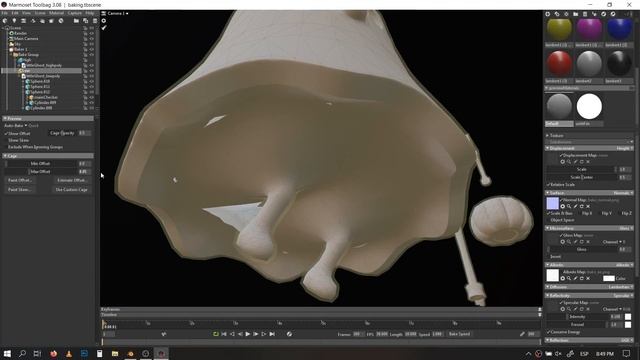Viewport: 640px width, 360px height.
Task: Open the Capture menu
Action: [x=75, y=13]
